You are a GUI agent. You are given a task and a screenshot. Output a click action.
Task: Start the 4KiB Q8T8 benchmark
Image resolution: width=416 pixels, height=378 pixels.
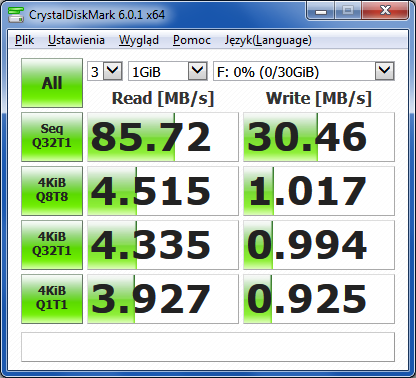(x=52, y=191)
